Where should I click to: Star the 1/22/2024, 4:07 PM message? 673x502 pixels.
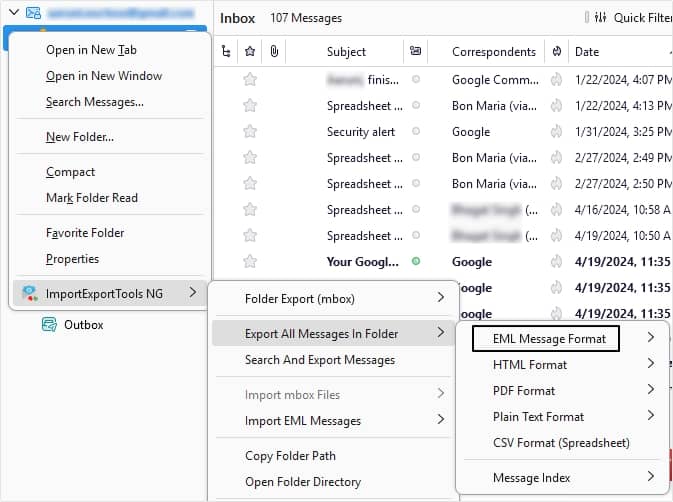pyautogui.click(x=250, y=79)
